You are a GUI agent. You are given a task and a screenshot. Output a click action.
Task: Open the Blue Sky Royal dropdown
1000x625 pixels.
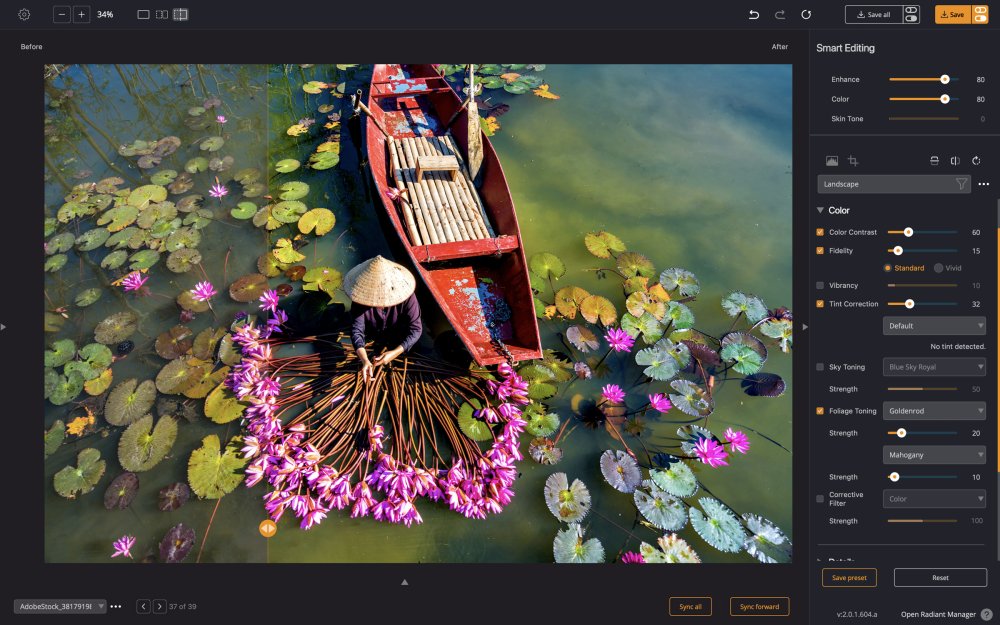(x=934, y=367)
